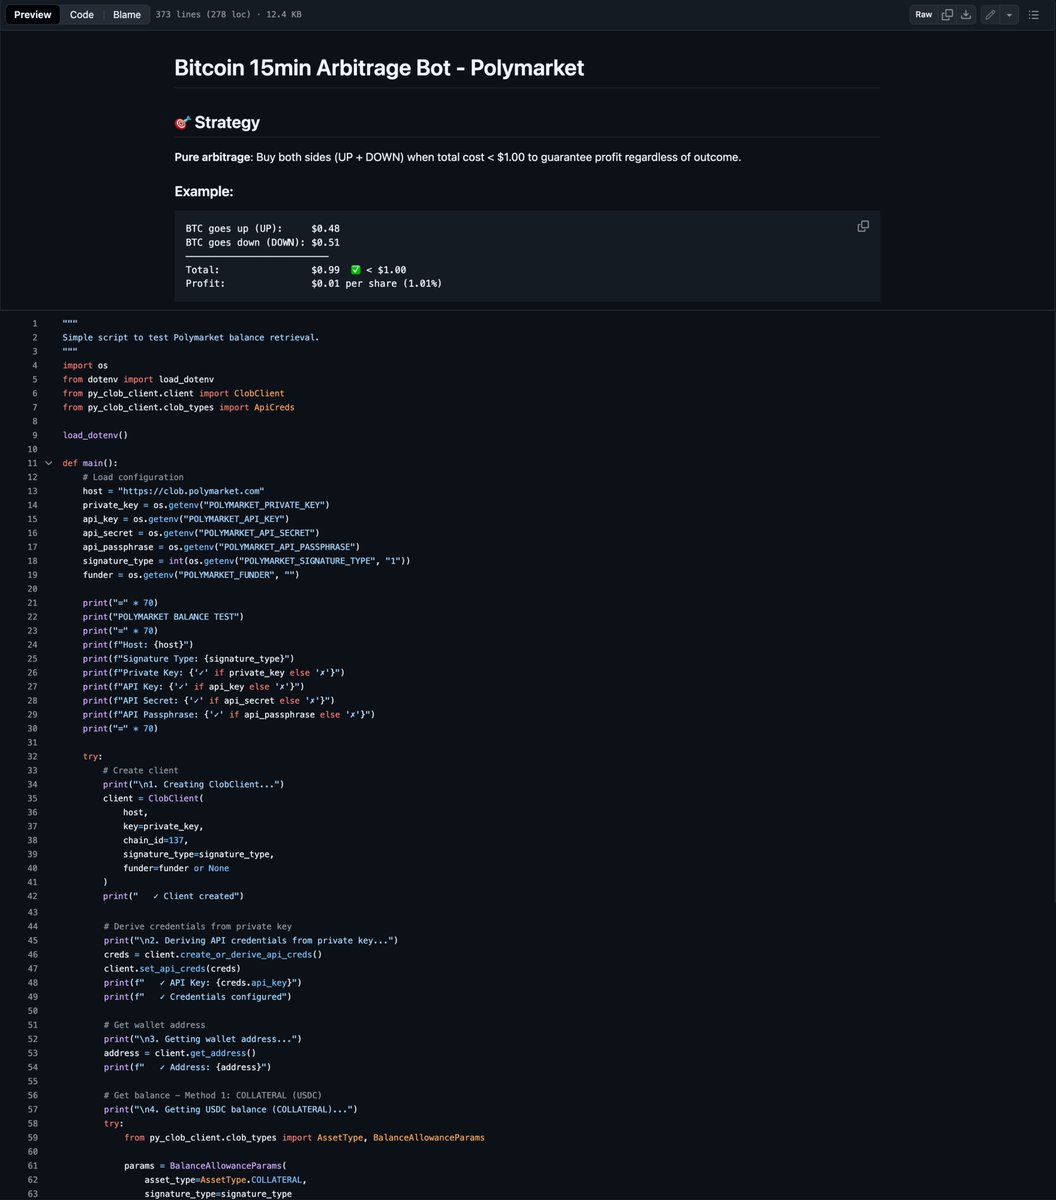
Task: Click 'BTC goes down (DOWN):' line
Action: tap(263, 242)
